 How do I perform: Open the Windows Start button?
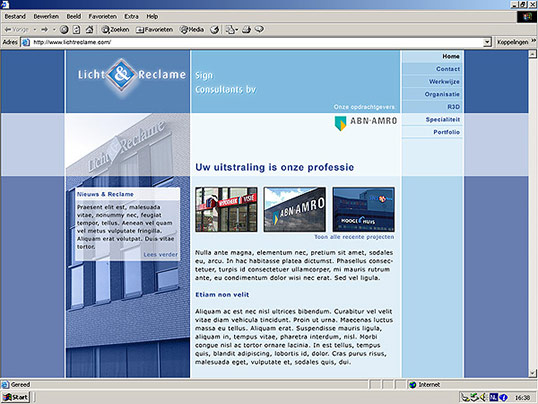pyautogui.click(x=15, y=397)
